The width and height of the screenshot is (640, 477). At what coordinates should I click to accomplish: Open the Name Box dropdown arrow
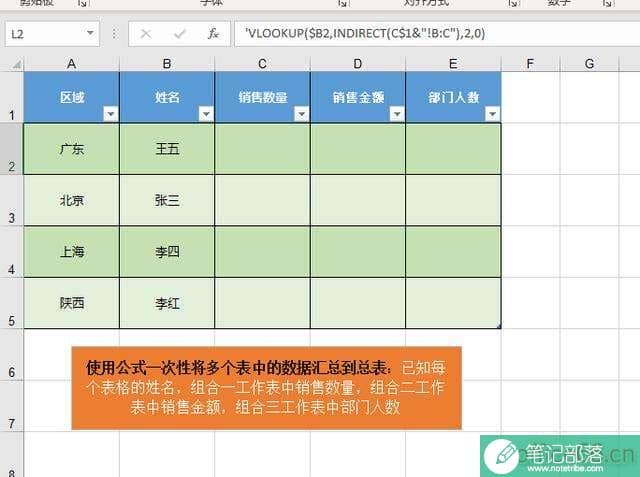click(90, 33)
